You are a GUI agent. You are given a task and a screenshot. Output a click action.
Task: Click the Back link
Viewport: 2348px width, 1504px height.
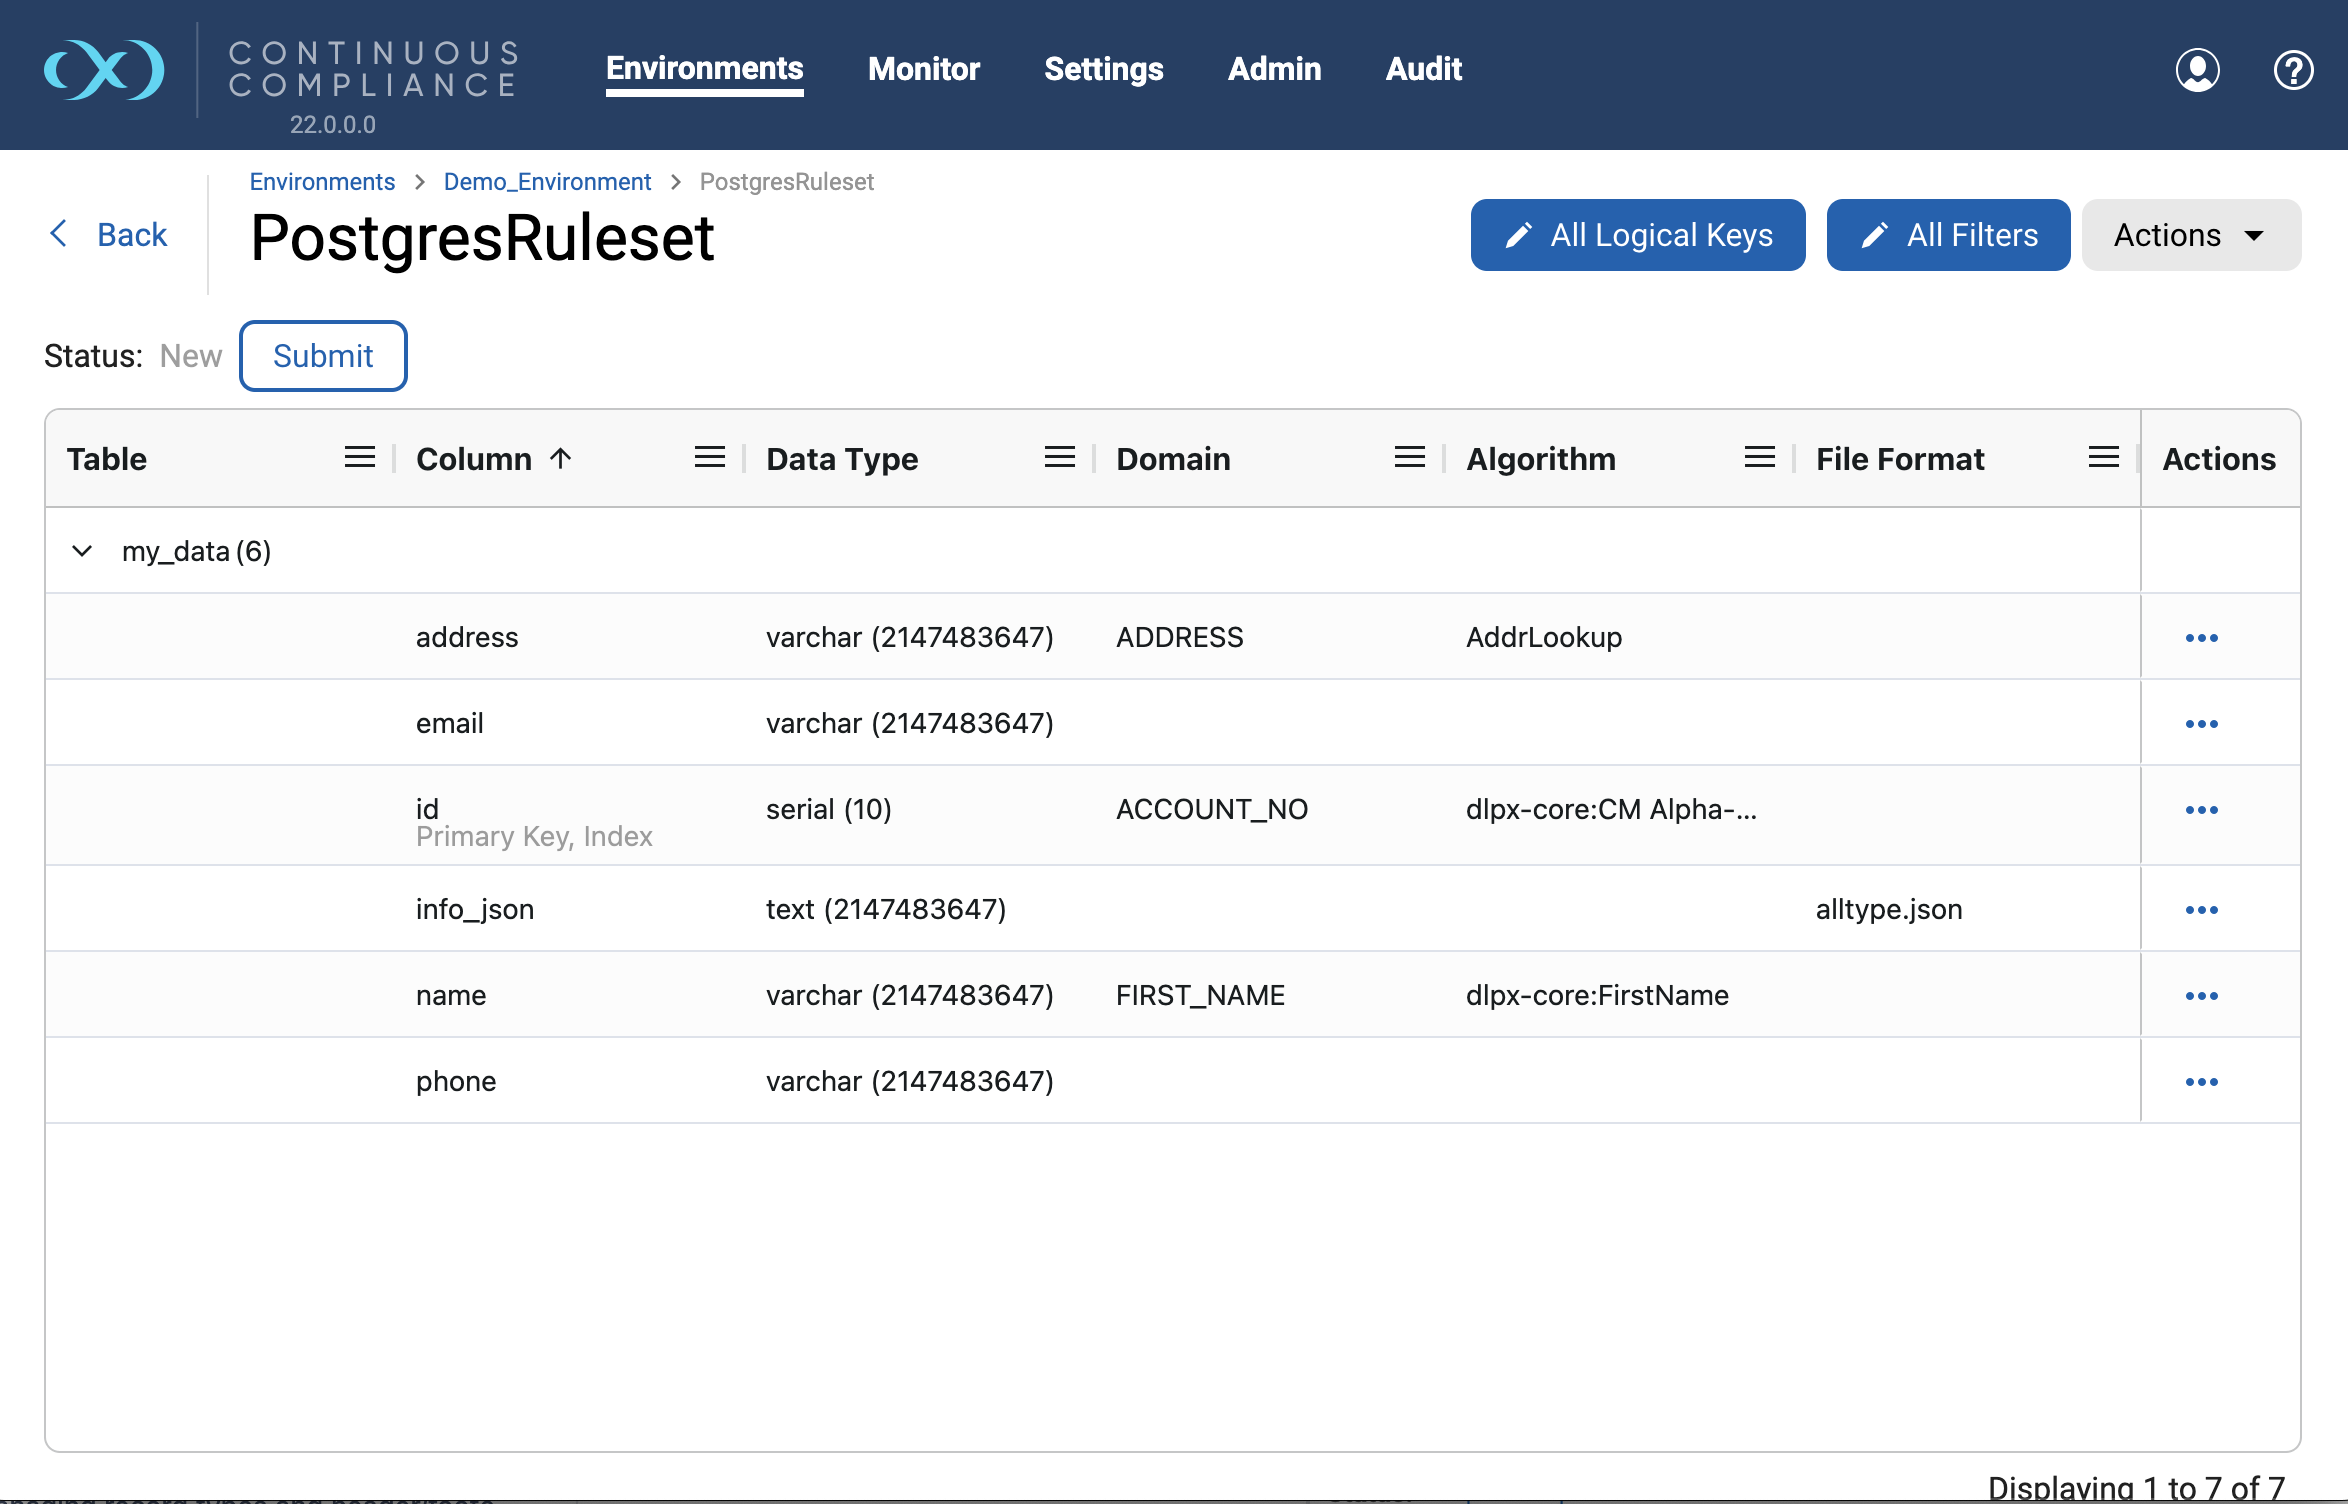pos(108,235)
